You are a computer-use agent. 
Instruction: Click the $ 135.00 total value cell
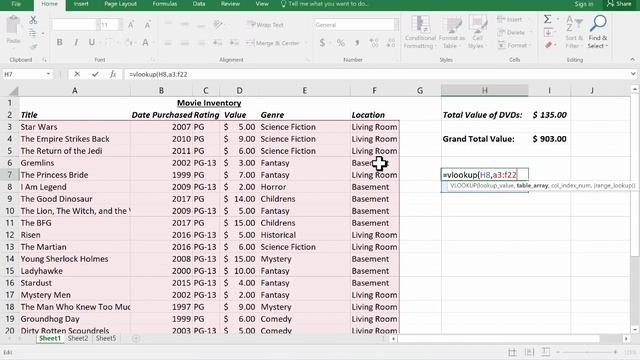[x=549, y=115]
